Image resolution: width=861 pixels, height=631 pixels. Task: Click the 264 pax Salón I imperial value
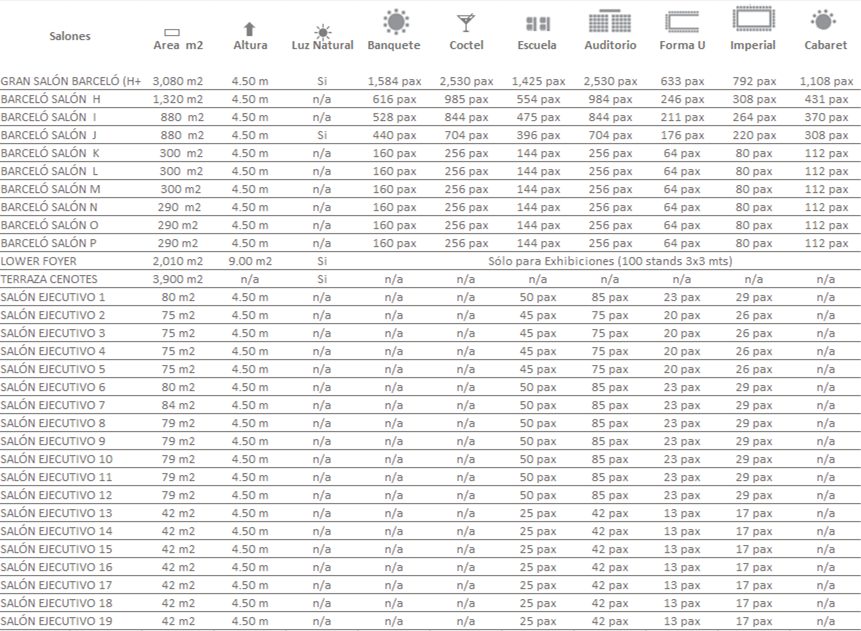pyautogui.click(x=754, y=118)
